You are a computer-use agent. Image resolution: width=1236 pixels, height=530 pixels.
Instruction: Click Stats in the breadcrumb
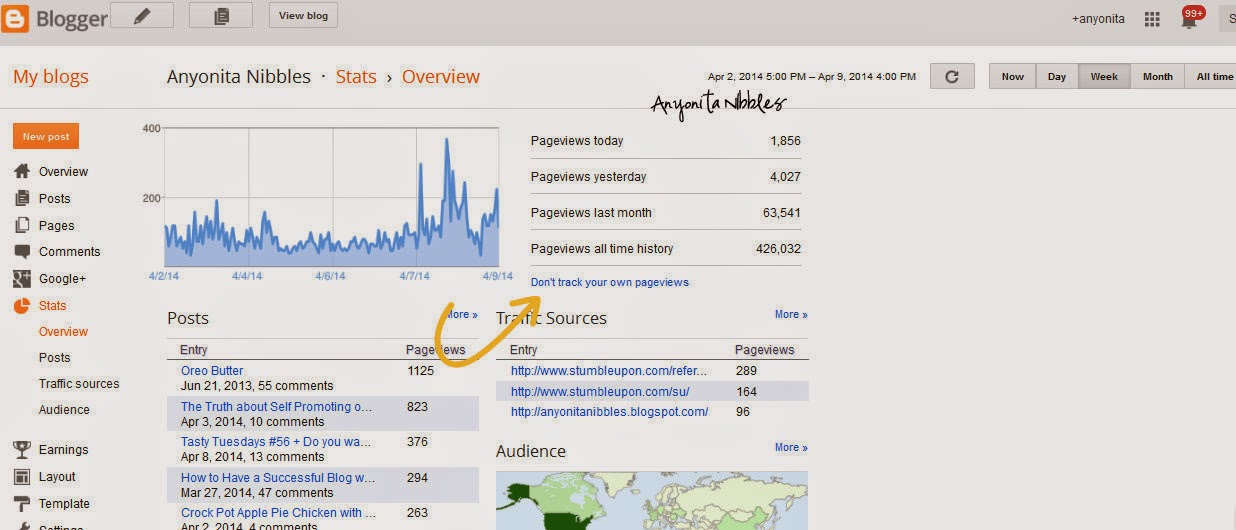point(356,77)
